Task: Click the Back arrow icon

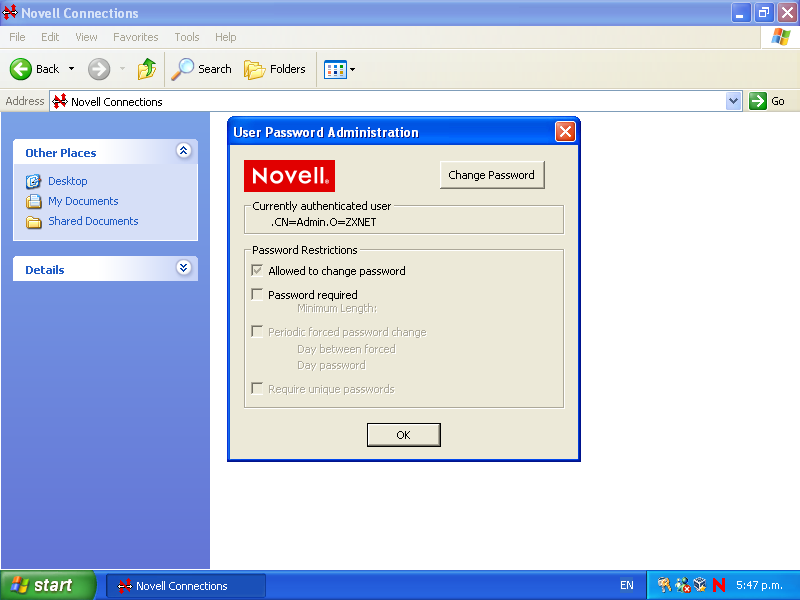Action: point(20,69)
